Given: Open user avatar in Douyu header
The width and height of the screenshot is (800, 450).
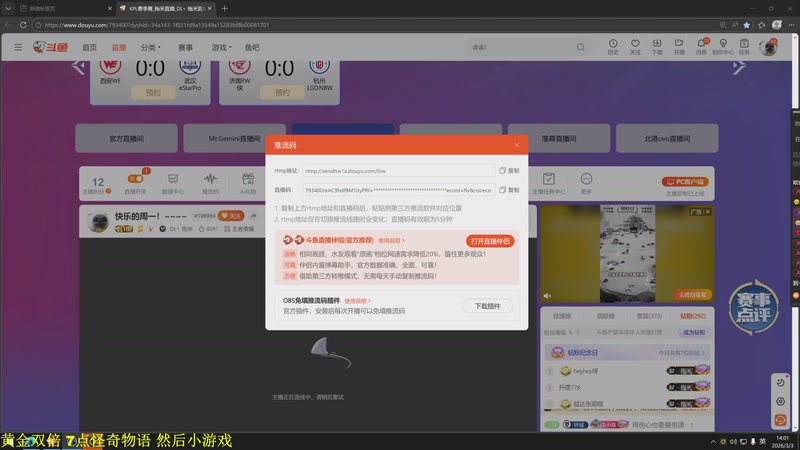Looking at the screenshot, I should click(x=768, y=47).
